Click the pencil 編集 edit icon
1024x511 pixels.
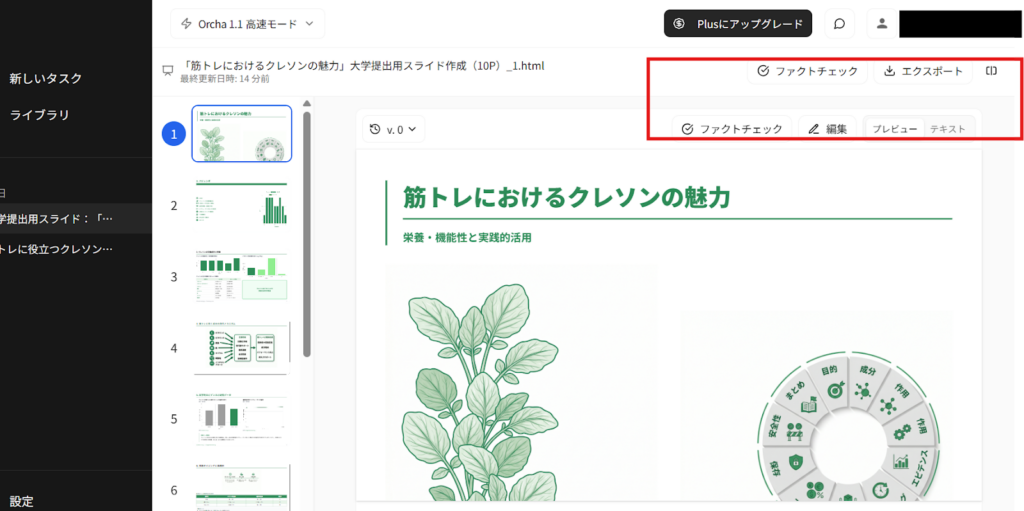pyautogui.click(x=814, y=129)
